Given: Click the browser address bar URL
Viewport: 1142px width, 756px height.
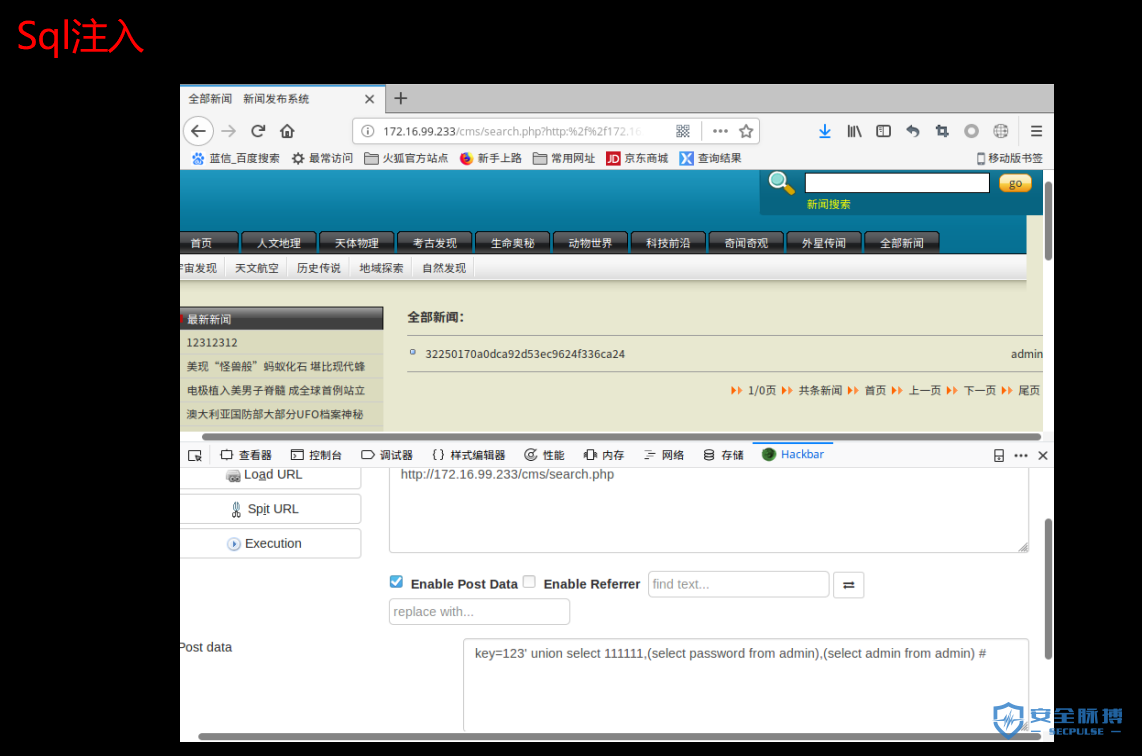Looking at the screenshot, I should point(513,131).
